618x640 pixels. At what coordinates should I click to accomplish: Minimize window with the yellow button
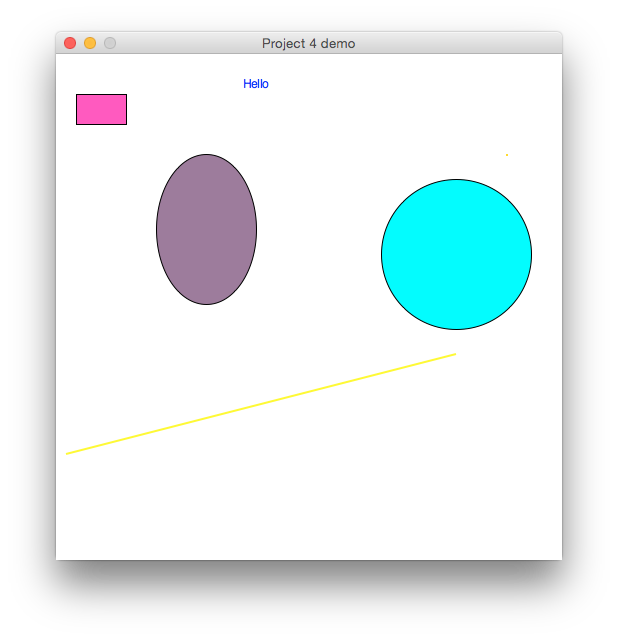[90, 43]
